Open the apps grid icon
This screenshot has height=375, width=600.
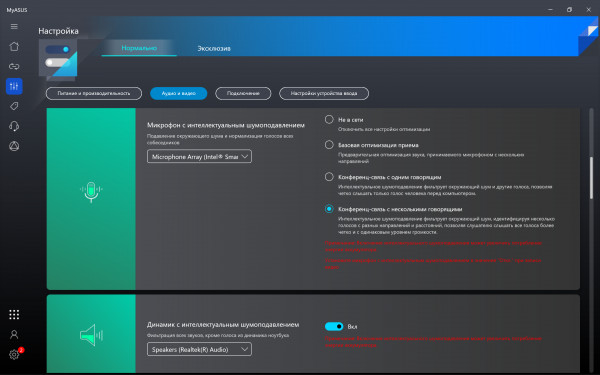pyautogui.click(x=14, y=315)
